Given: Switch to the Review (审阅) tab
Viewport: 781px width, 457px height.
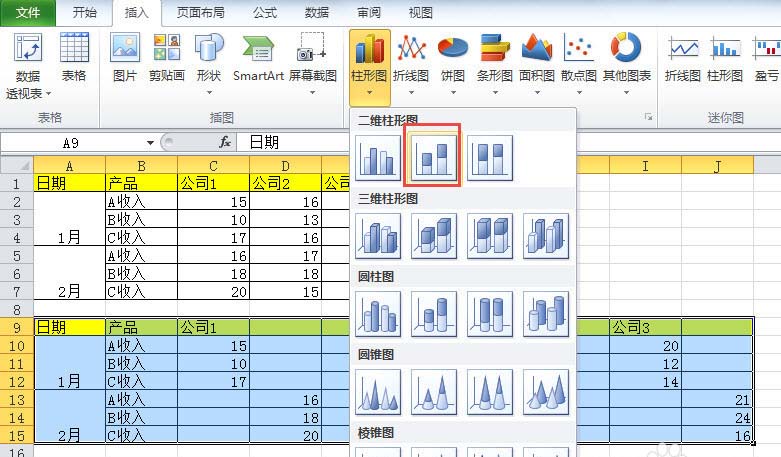Looking at the screenshot, I should pos(369,12).
